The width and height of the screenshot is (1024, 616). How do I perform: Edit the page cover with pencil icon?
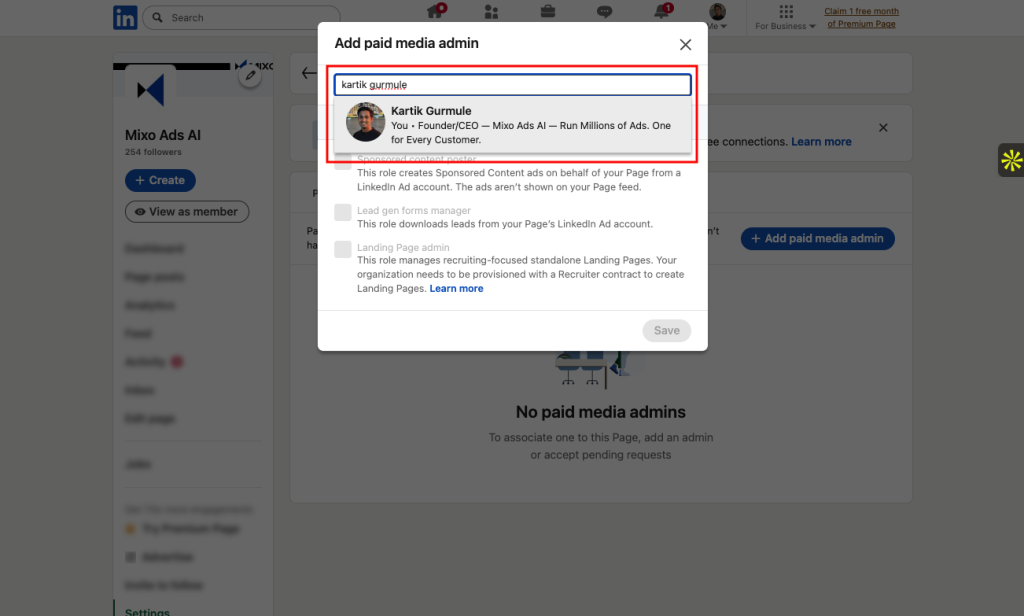tap(250, 75)
